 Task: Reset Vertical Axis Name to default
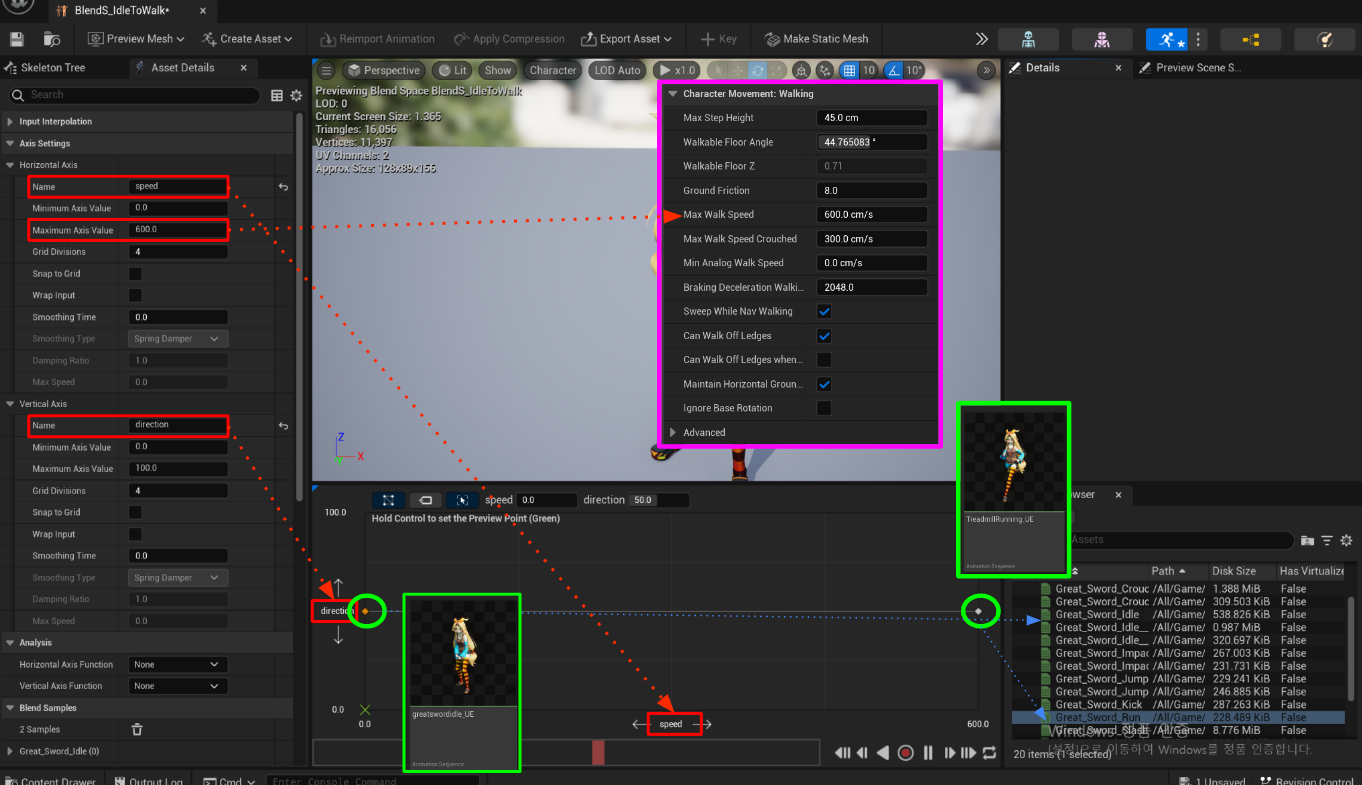coord(283,426)
